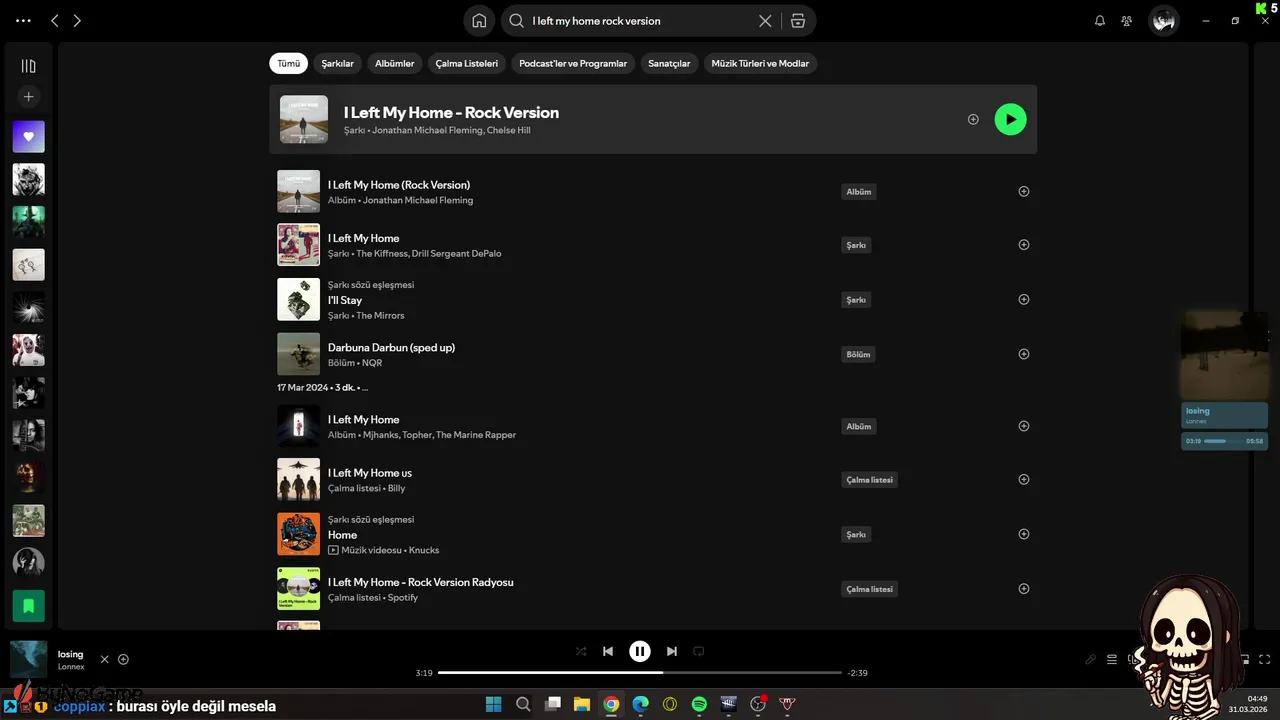The image size is (1280, 720).
Task: Open I Left My Home us playlist
Action: [370, 473]
